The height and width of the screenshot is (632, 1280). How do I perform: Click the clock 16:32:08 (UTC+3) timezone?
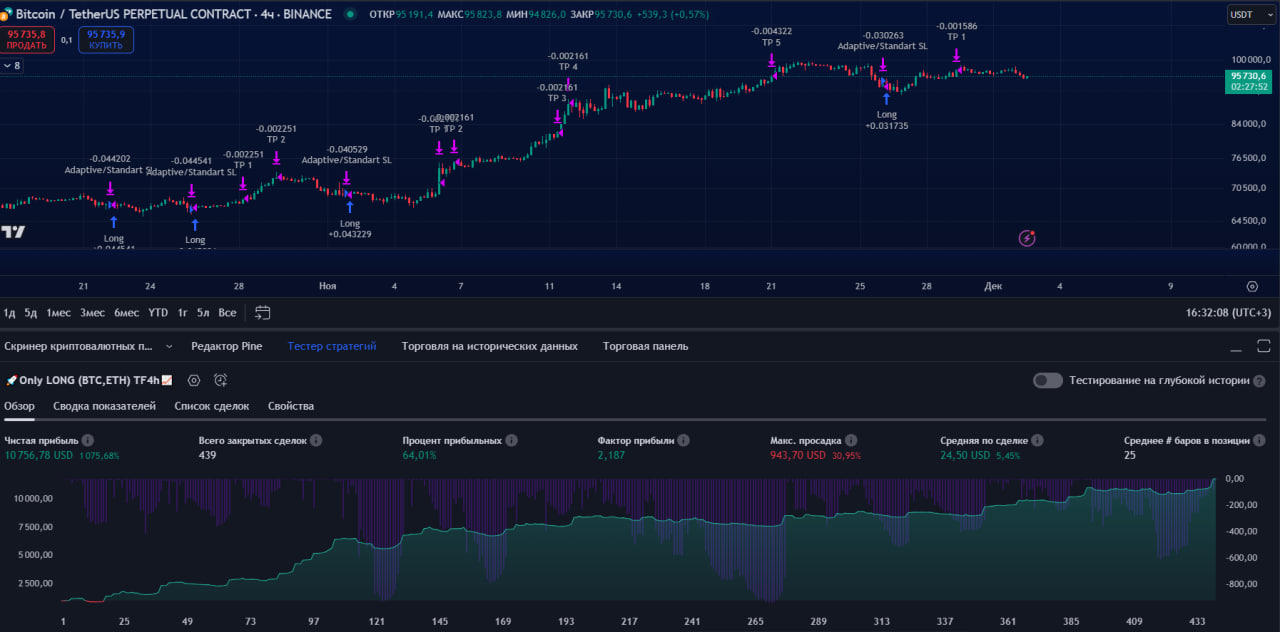point(1228,313)
